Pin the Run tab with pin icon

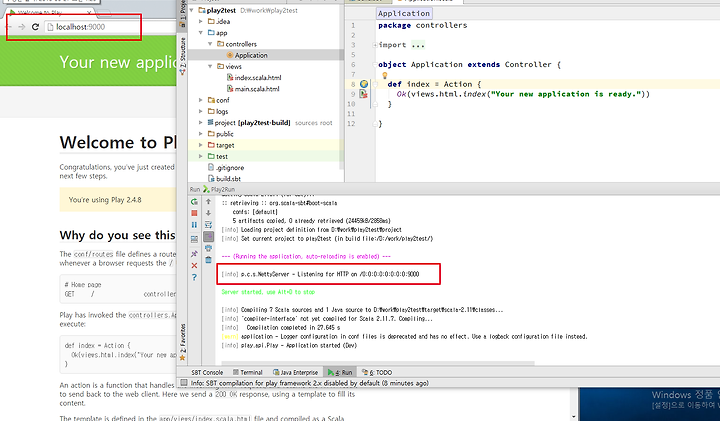[194, 253]
